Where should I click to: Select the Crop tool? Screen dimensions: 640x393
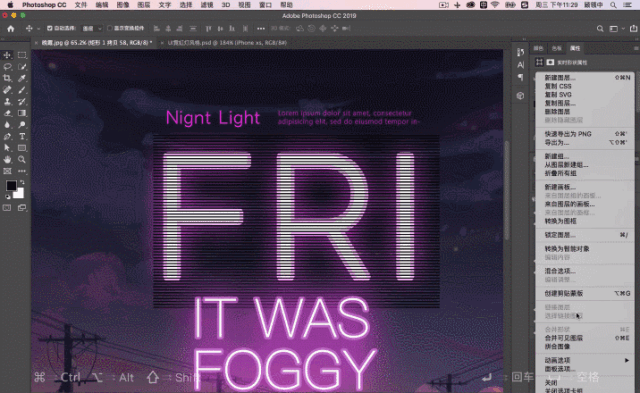[7, 78]
